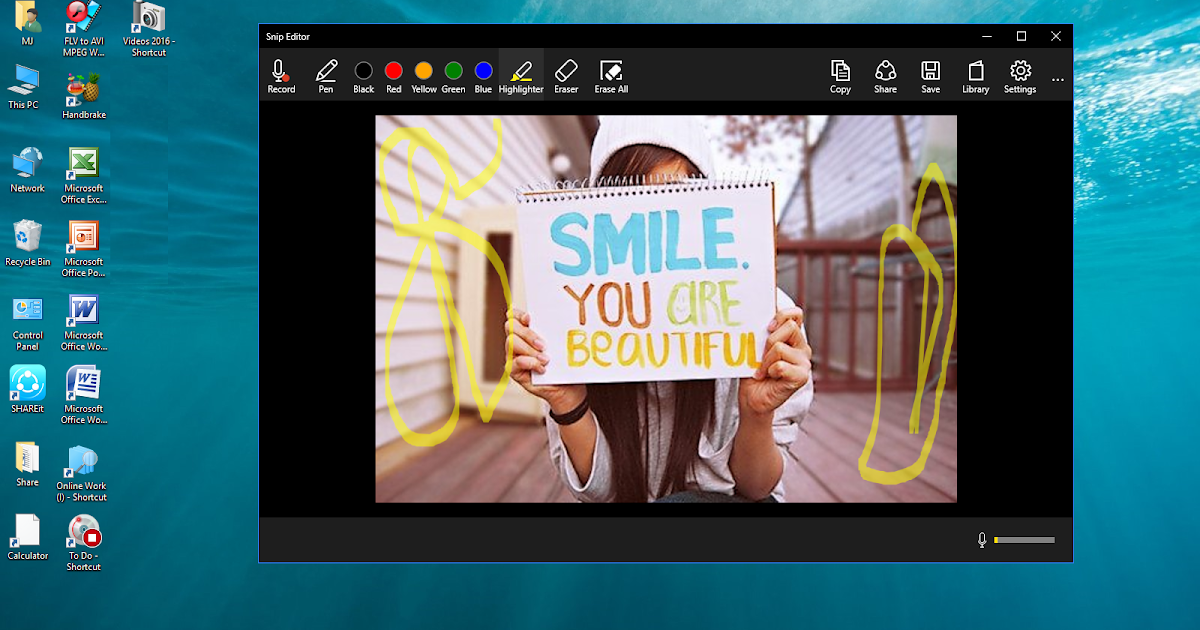Select the Black ink color
The height and width of the screenshot is (630, 1200).
point(363,70)
